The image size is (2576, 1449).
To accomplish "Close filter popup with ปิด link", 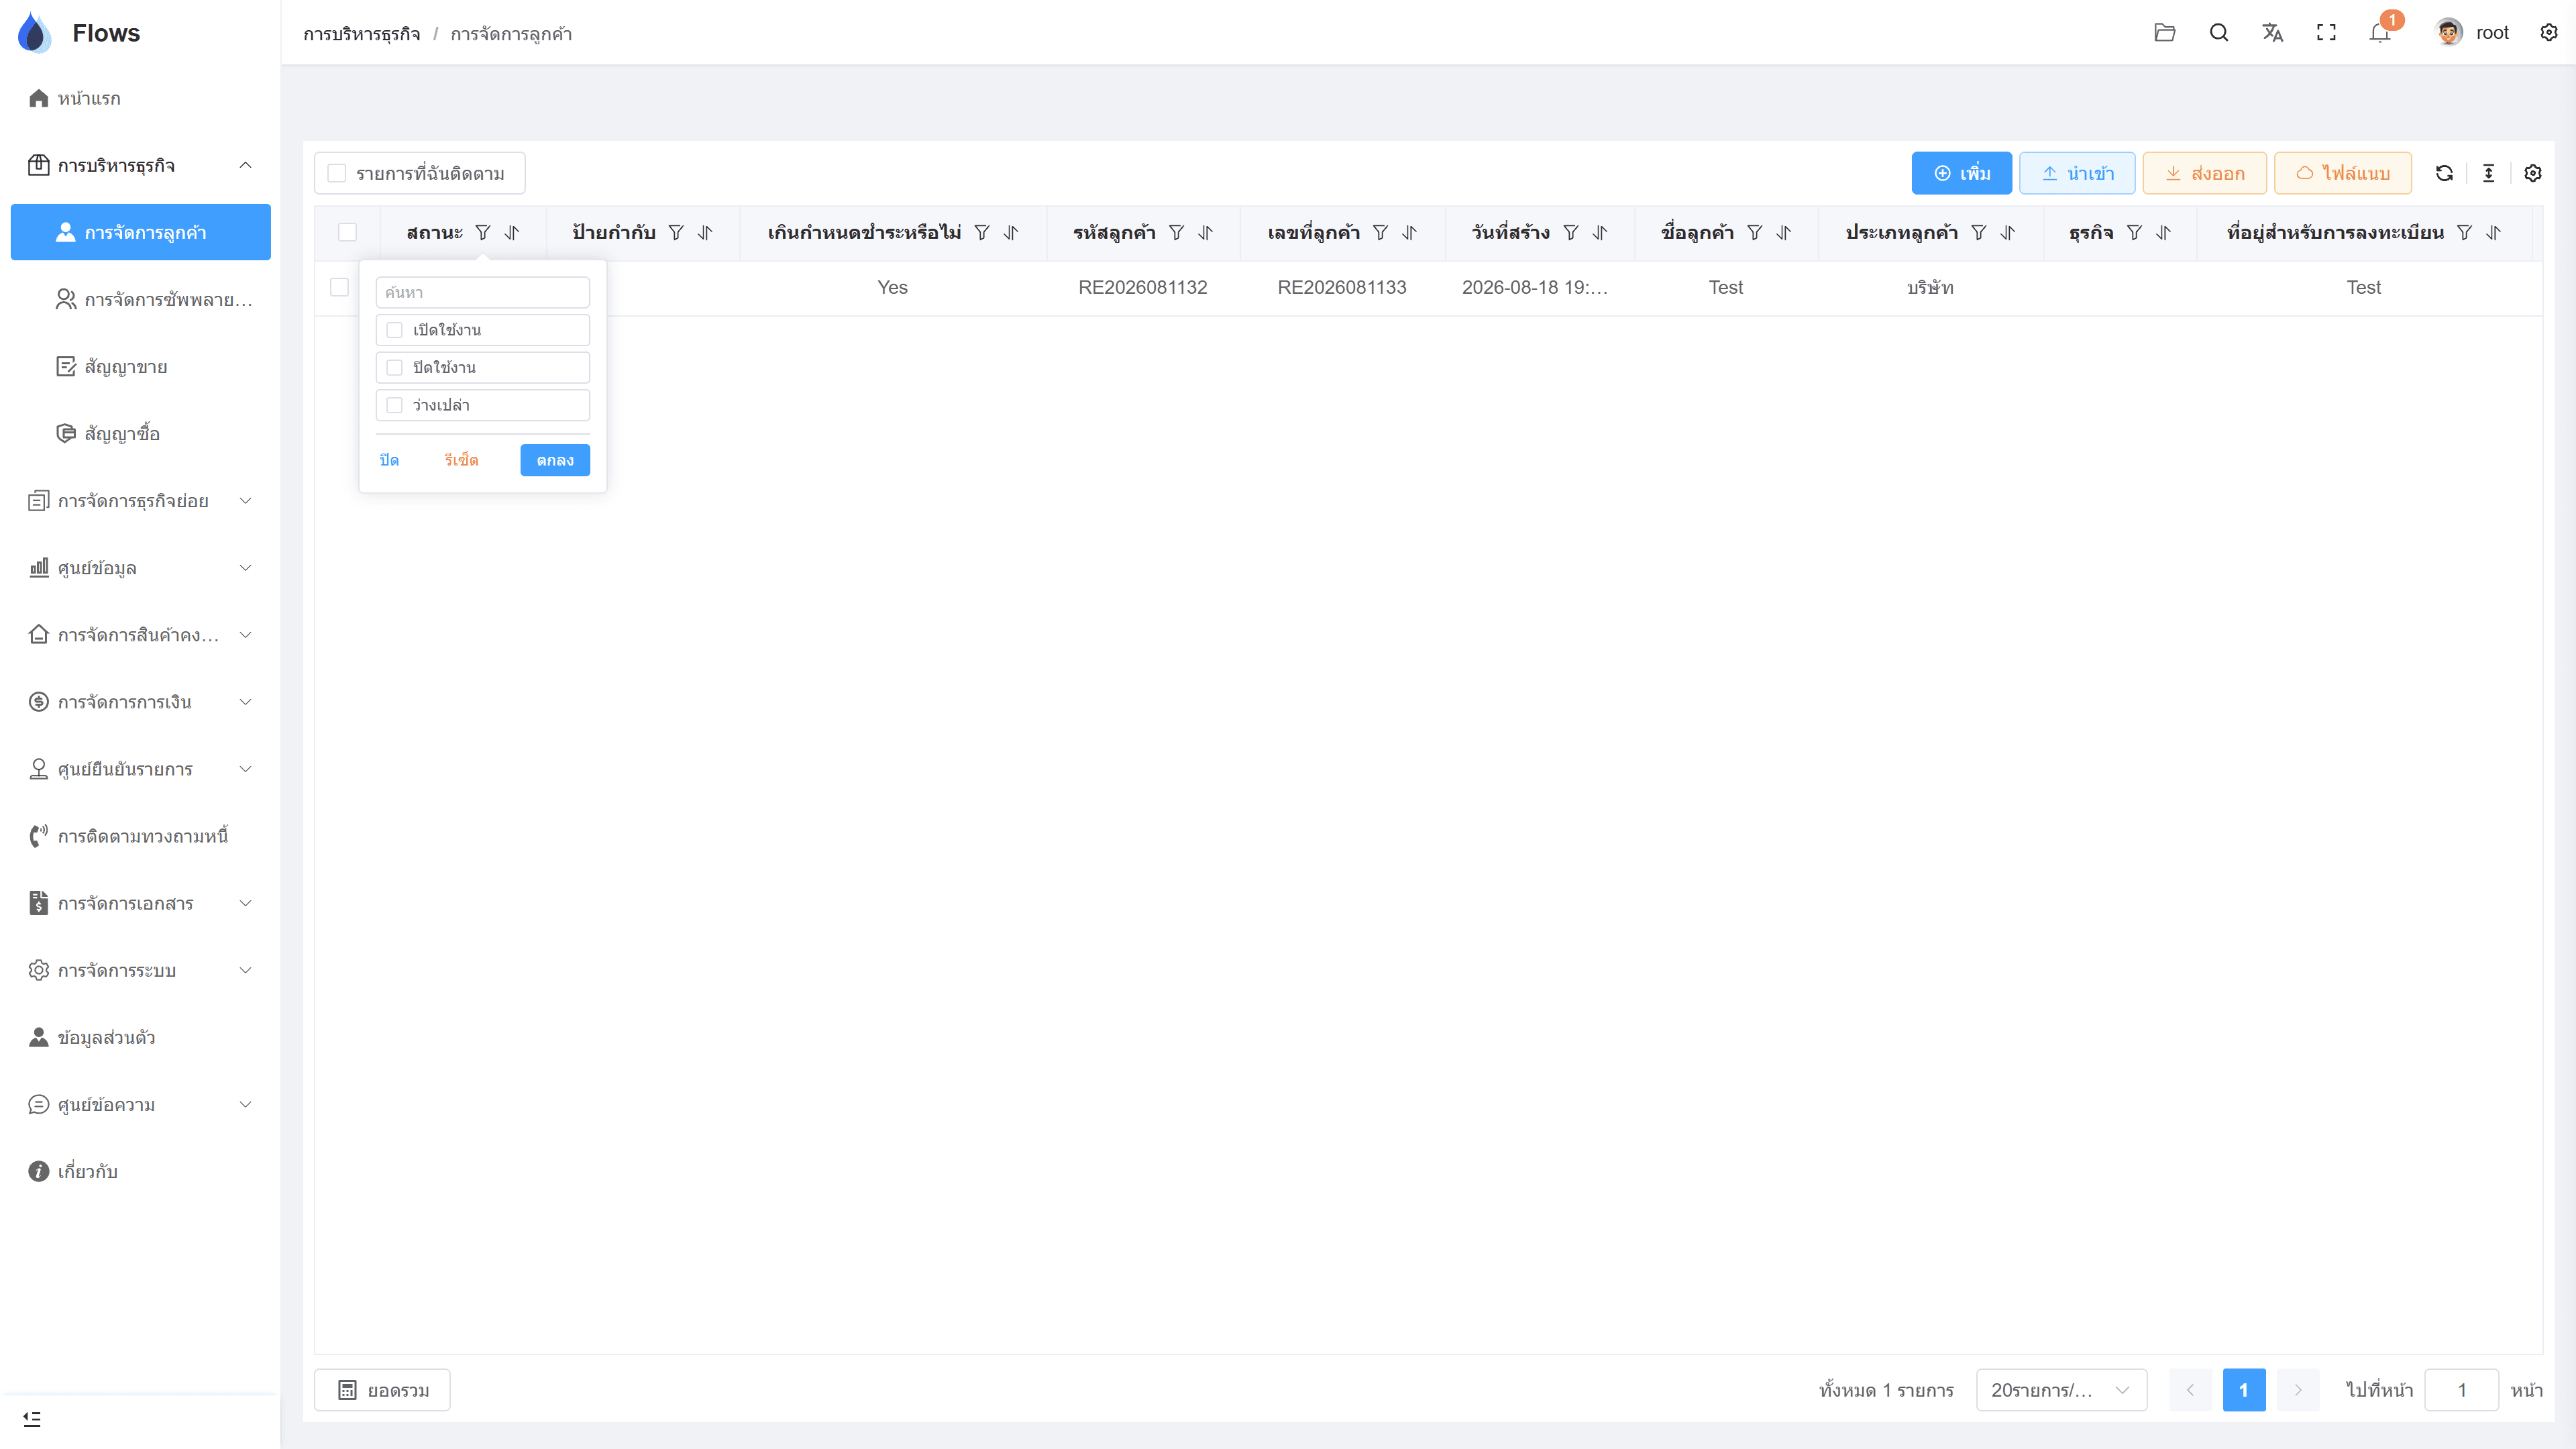I will (389, 460).
